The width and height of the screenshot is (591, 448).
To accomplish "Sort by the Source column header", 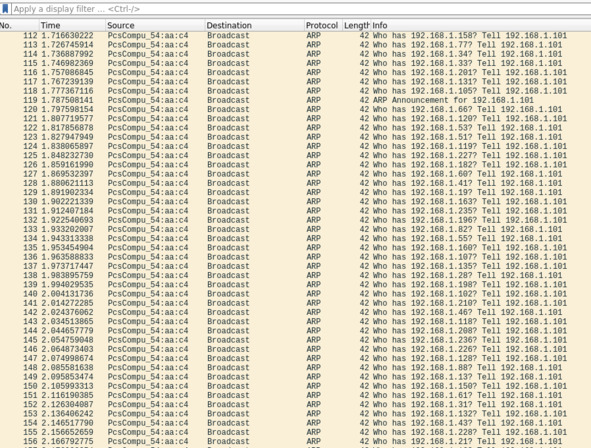I will point(155,25).
